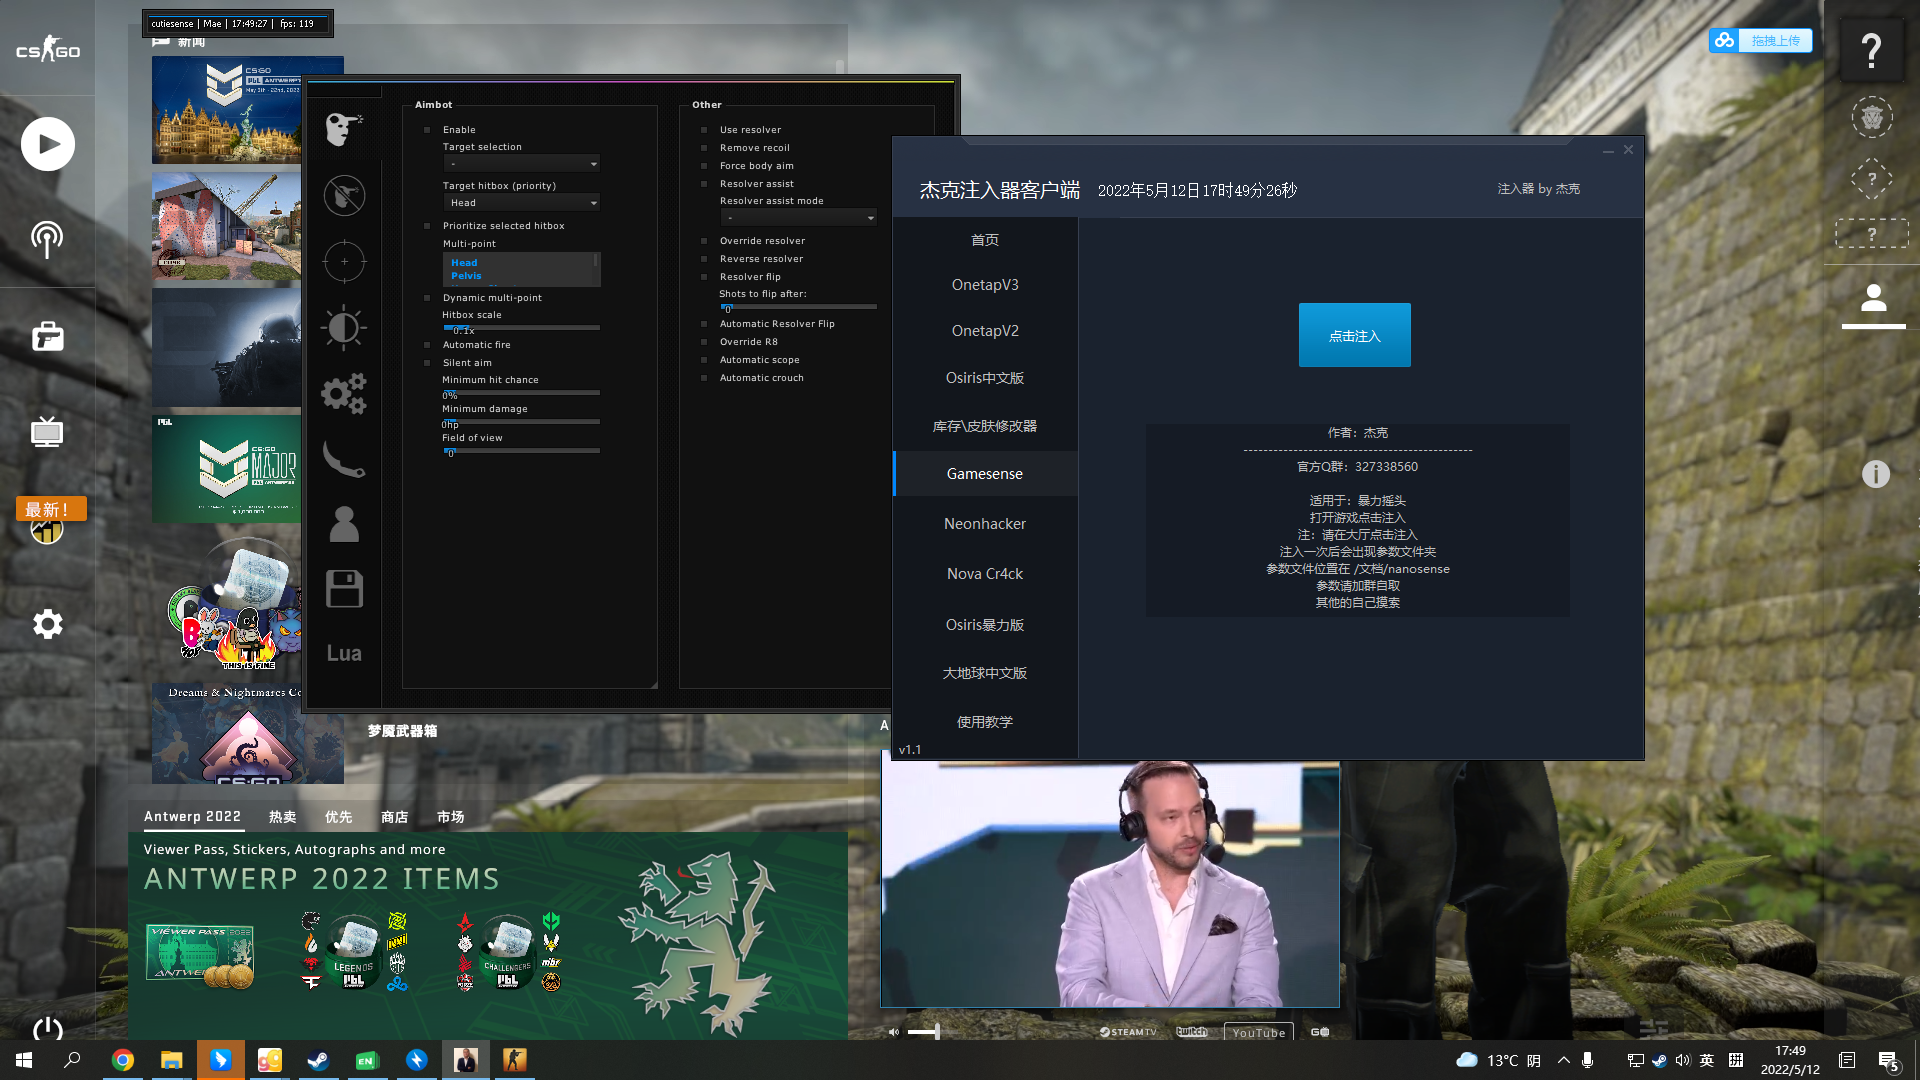This screenshot has height=1080, width=1920.
Task: Toggle Prioritize selected hitbox checkbox
Action: [427, 226]
